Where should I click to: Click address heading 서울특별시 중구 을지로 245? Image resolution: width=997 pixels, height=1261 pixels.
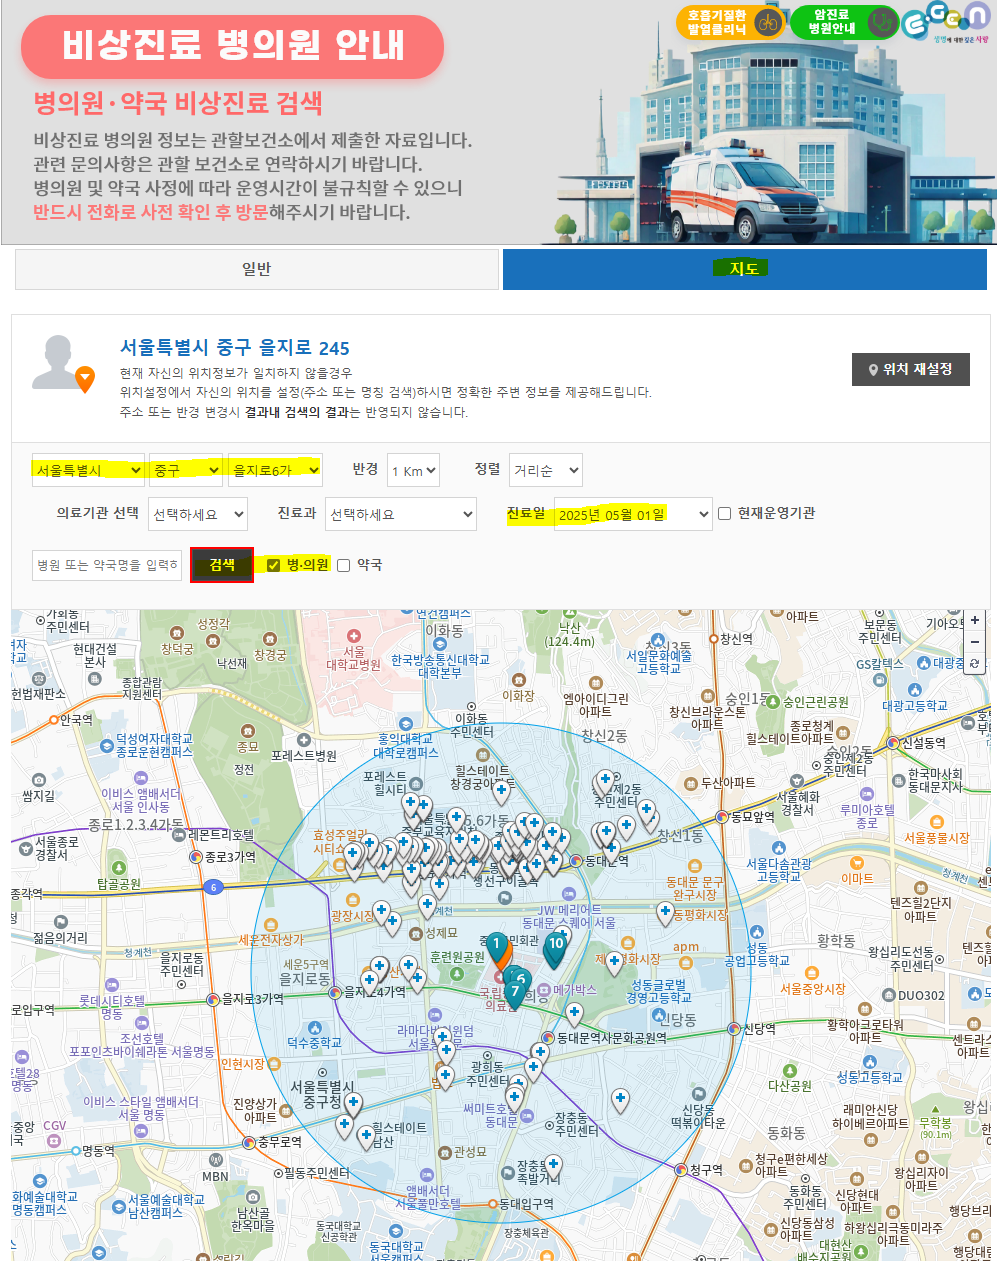[235, 347]
